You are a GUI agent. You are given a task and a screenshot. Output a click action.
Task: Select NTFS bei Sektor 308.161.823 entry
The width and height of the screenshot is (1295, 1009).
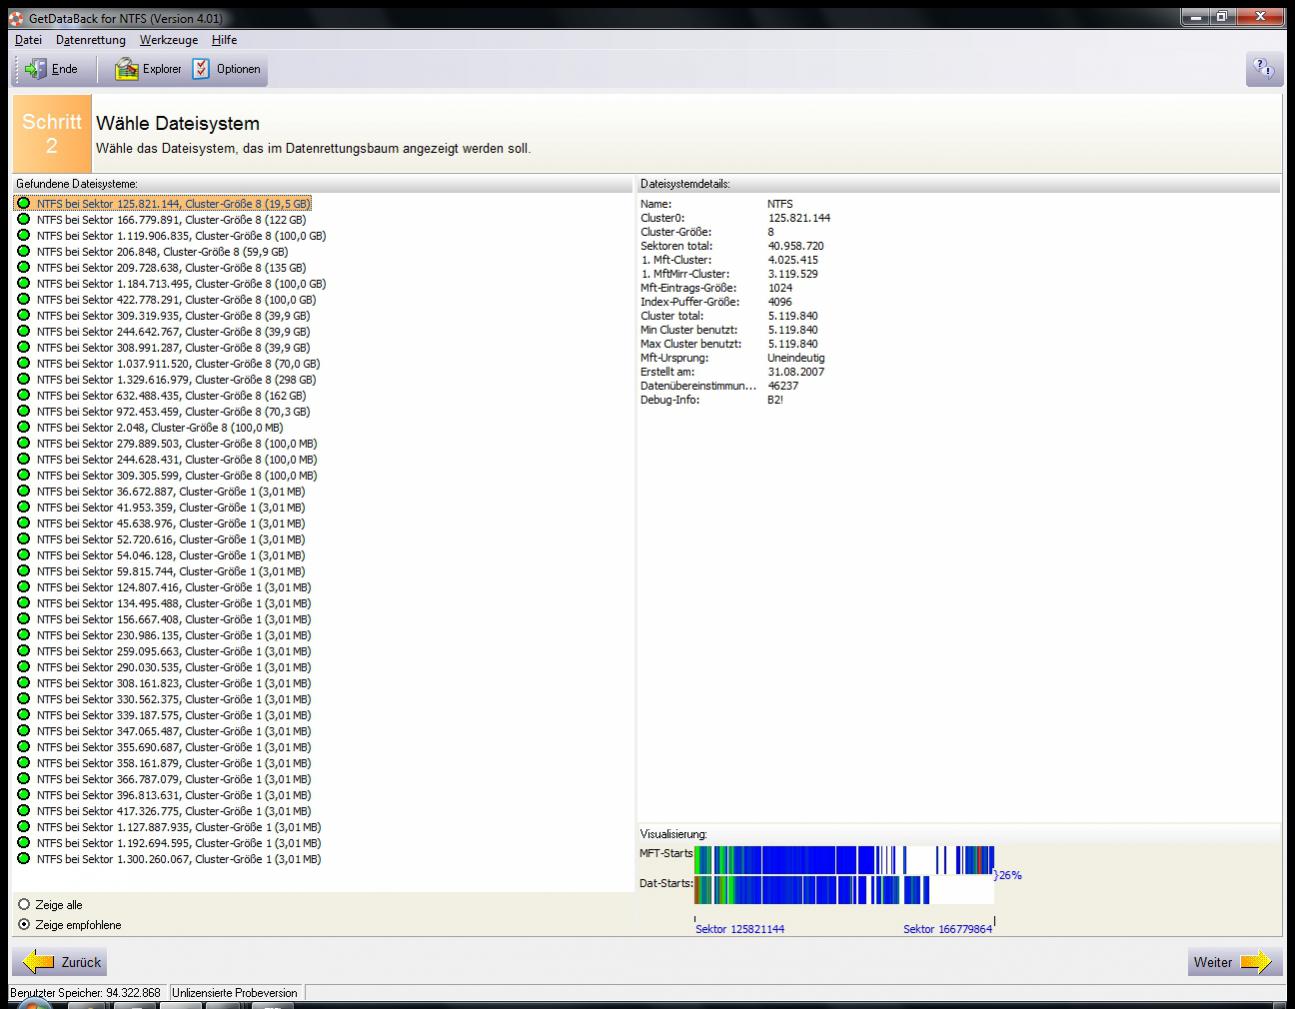164,684
